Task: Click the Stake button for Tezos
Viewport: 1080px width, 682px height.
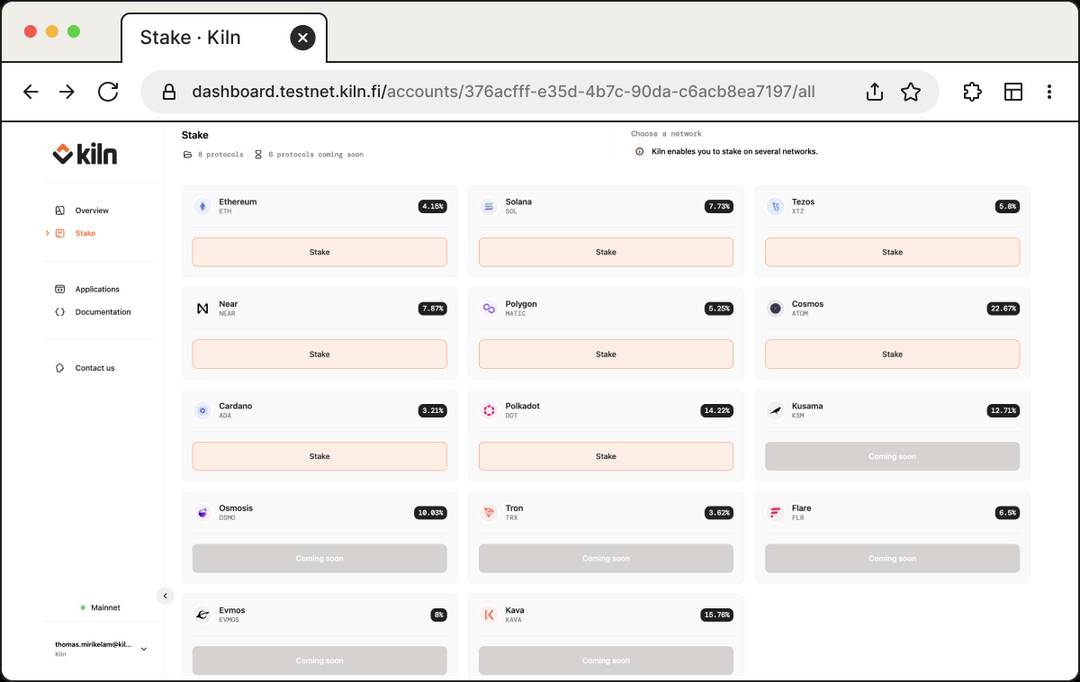Action: point(893,252)
